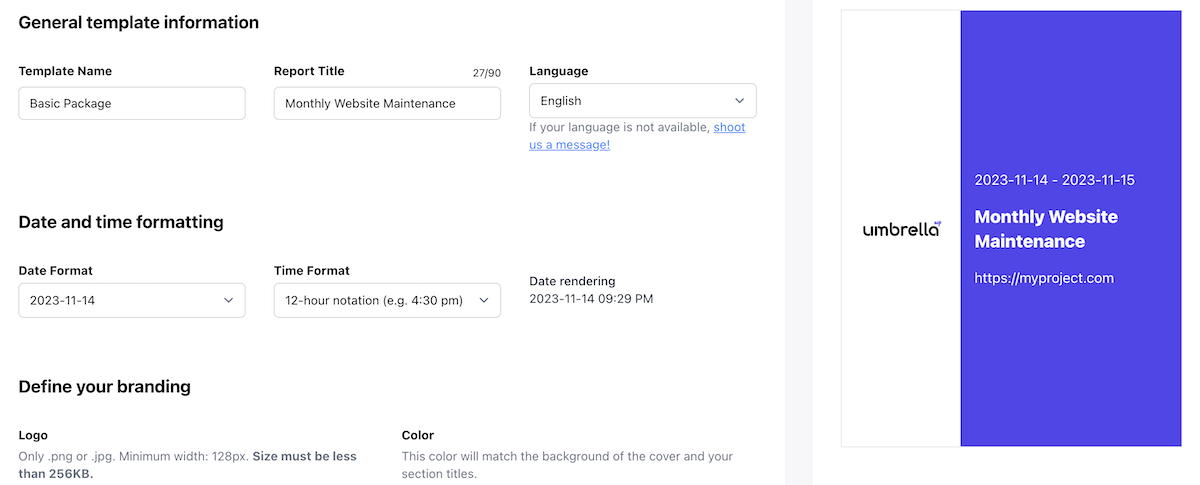Expand the Date Format dropdown
This screenshot has height=485, width=1200.
(132, 300)
